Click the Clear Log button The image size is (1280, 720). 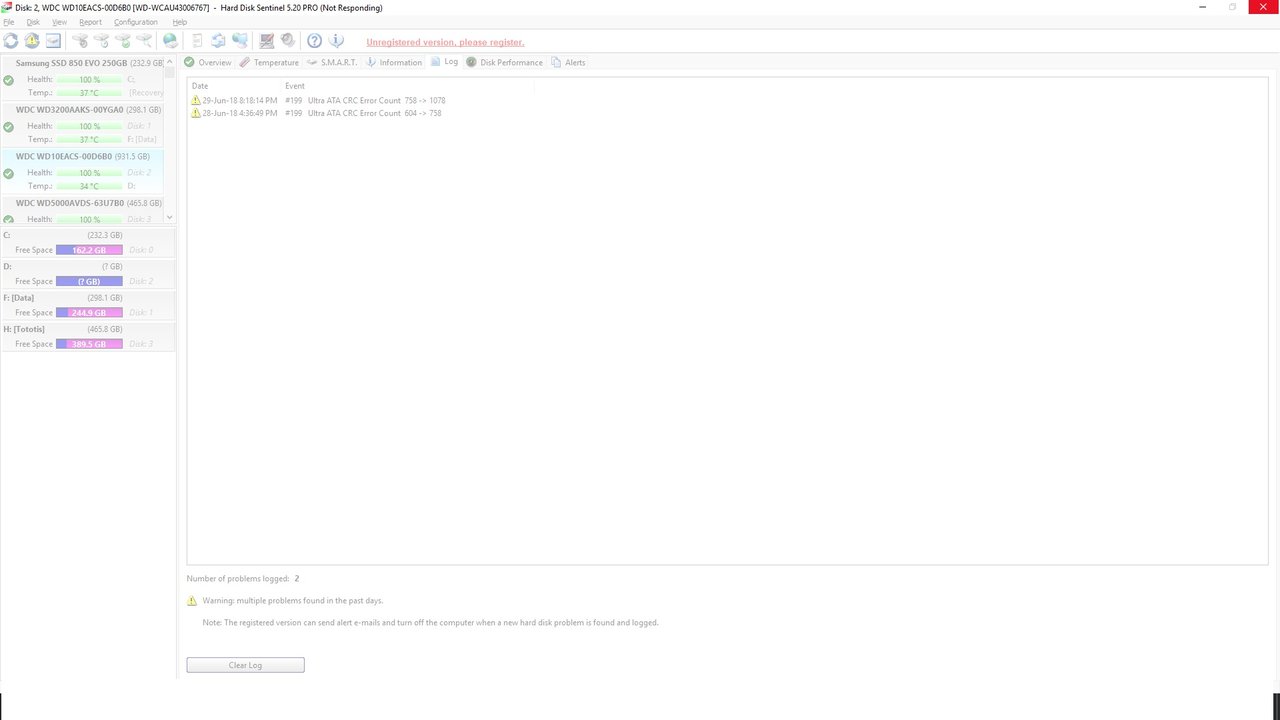pyautogui.click(x=245, y=665)
